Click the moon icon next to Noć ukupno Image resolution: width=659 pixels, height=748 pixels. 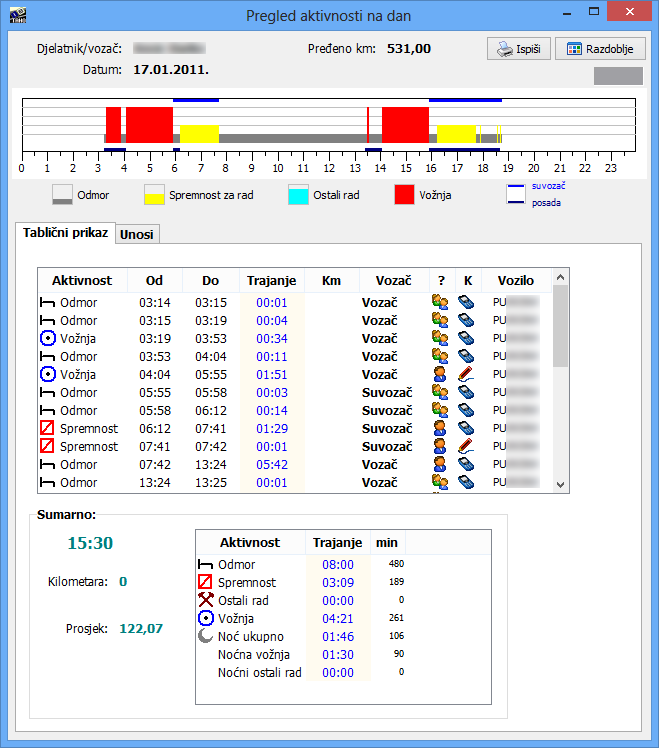[206, 636]
